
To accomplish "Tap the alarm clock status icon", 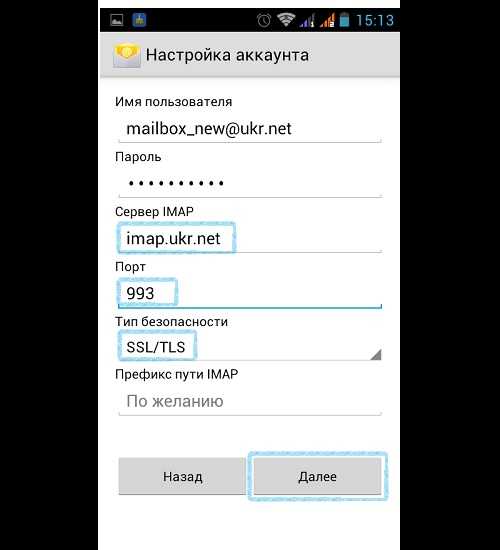I will 264,20.
